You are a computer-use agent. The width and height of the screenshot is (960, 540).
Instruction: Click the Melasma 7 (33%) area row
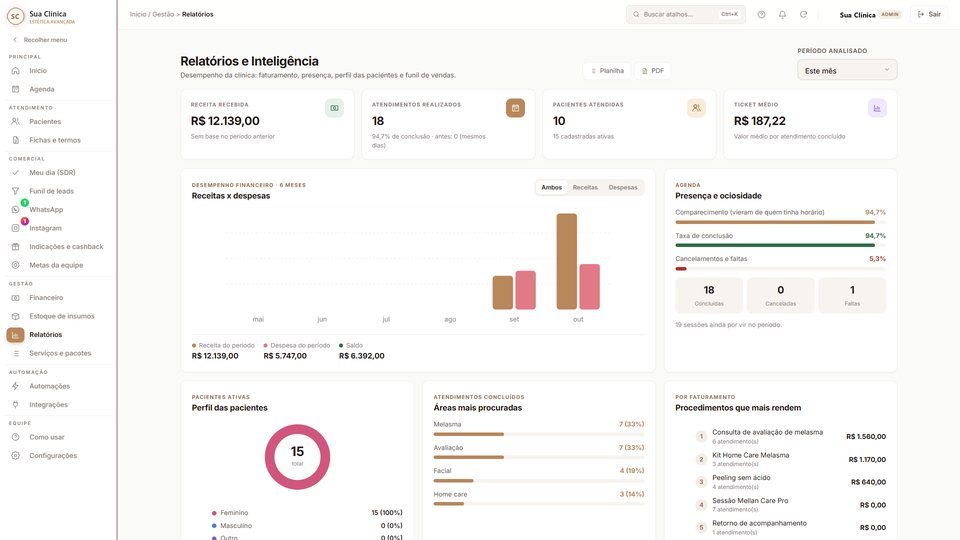coord(539,429)
